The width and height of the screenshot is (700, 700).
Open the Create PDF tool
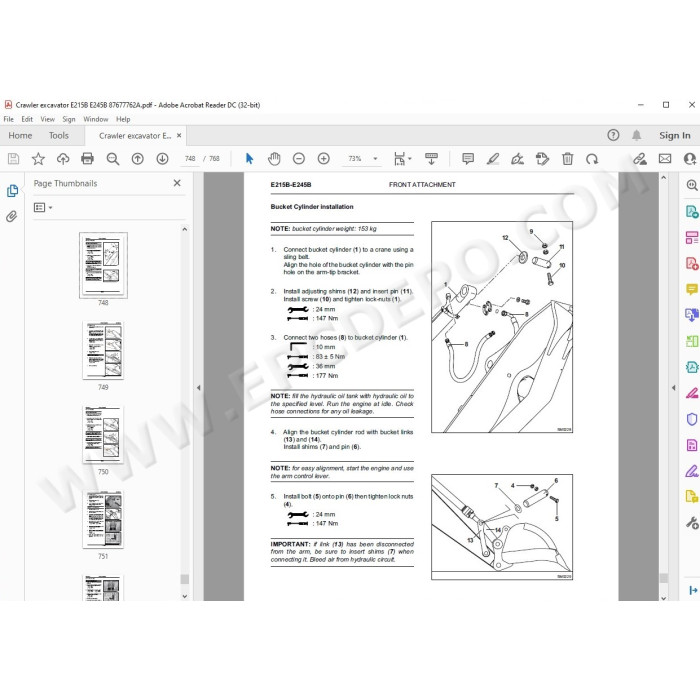[692, 263]
